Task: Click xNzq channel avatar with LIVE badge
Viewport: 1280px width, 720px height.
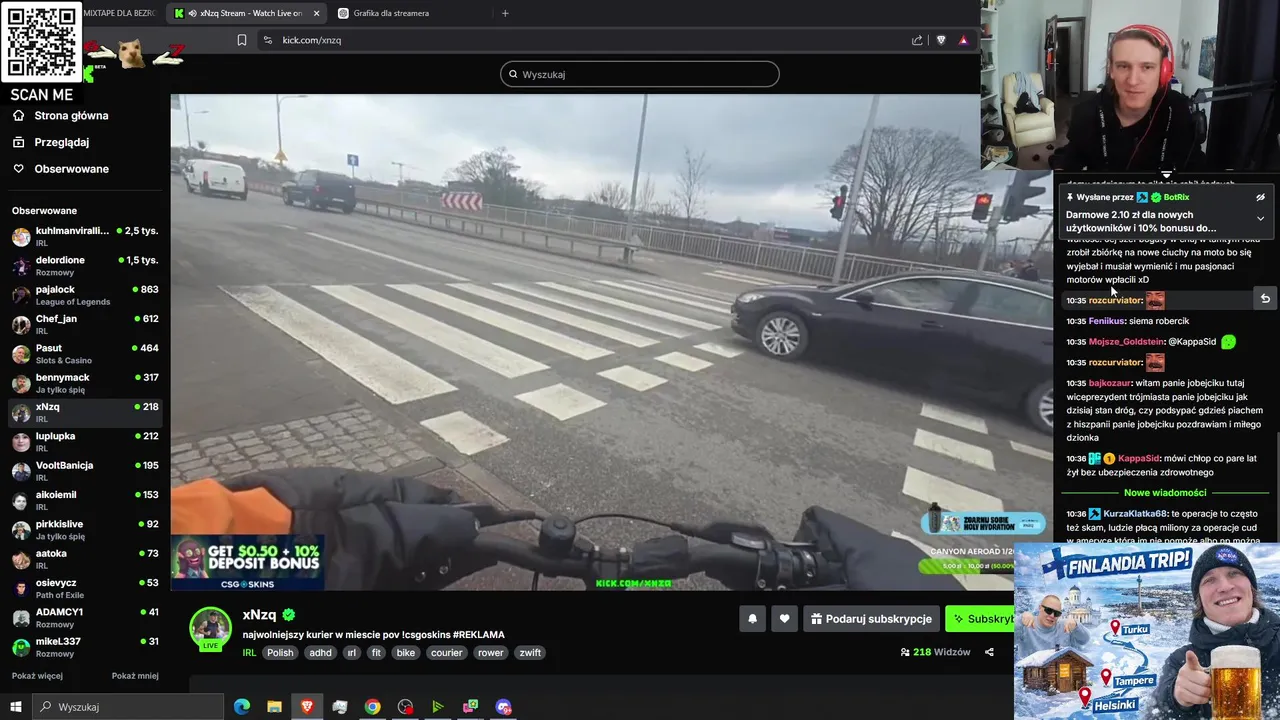Action: (211, 629)
